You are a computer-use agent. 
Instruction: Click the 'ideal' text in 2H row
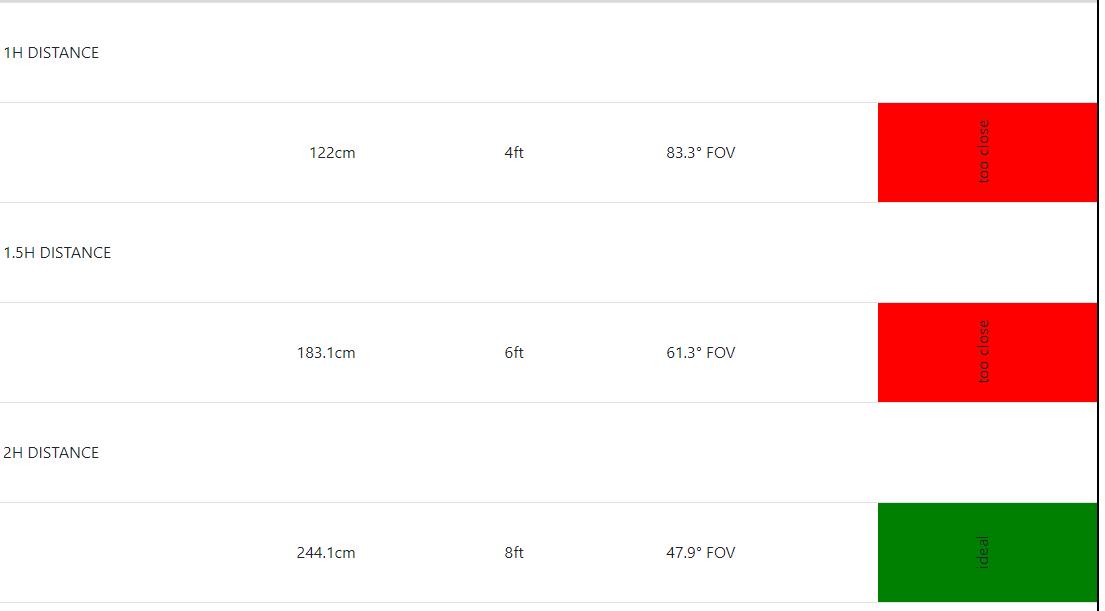(984, 552)
